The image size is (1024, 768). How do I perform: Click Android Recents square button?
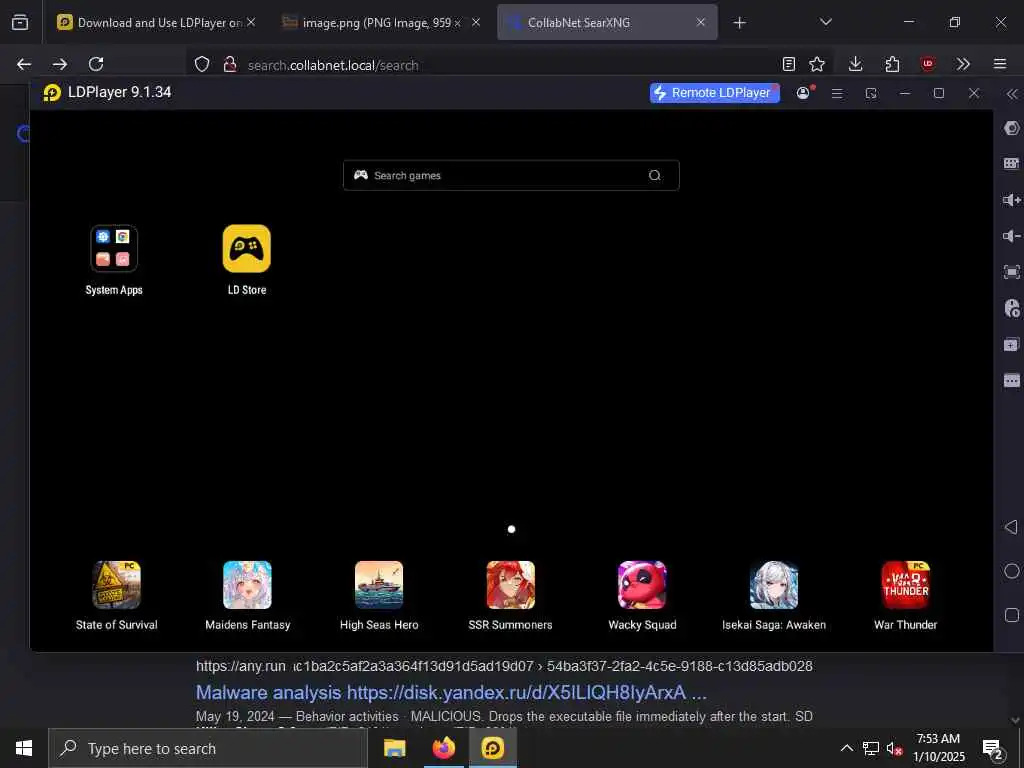click(x=1012, y=615)
